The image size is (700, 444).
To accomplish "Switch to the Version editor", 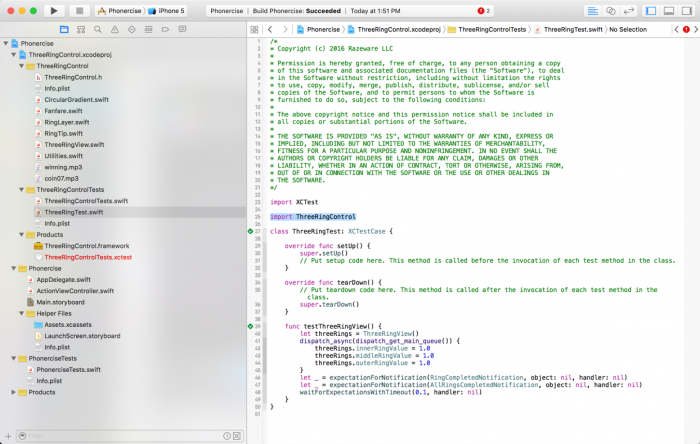I will 628,11.
